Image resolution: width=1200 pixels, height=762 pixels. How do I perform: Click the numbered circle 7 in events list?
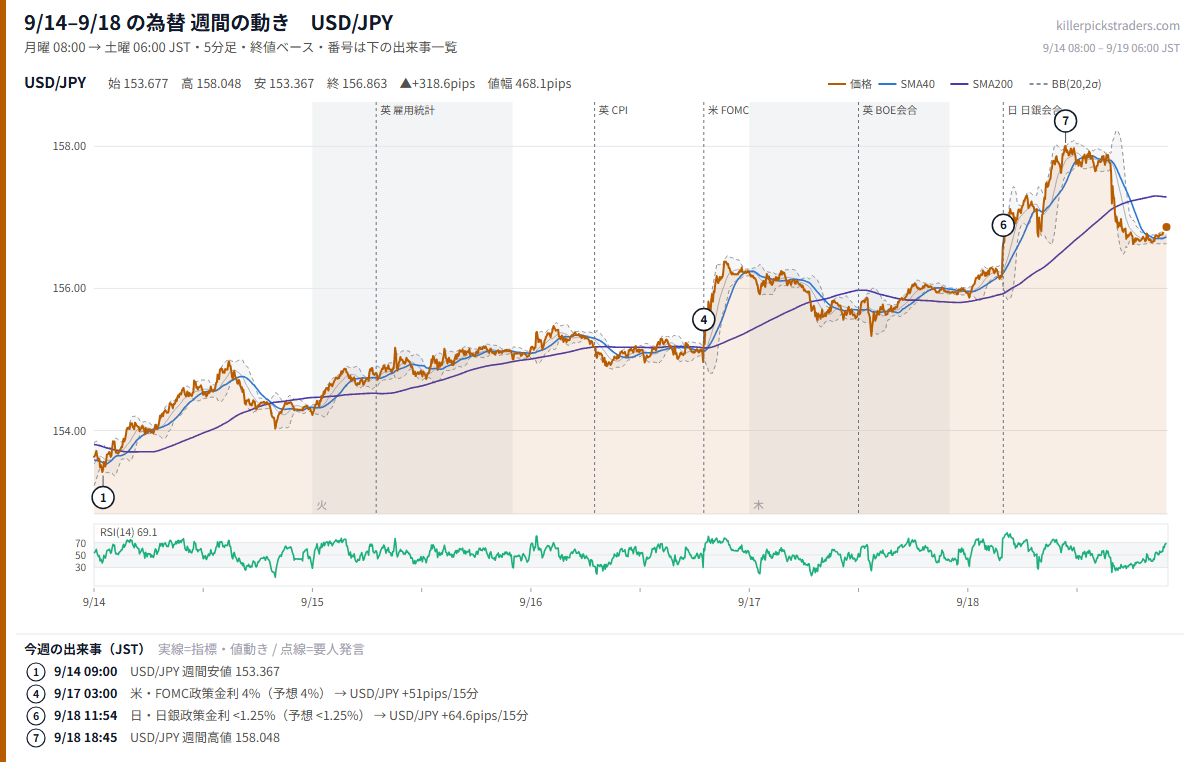point(36,738)
